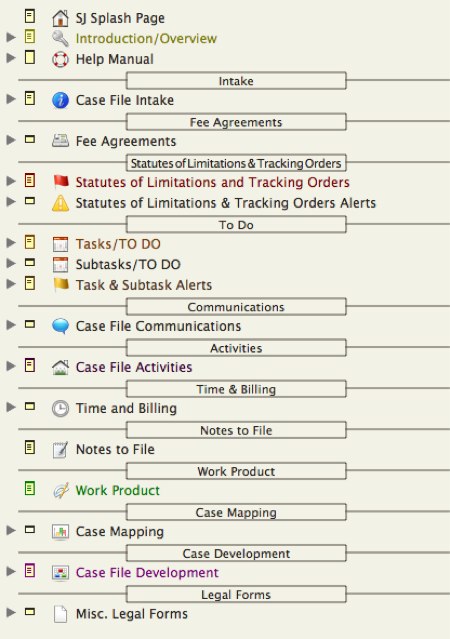450x639 pixels.
Task: Expand the Fee Agreements disclosure triangle
Action: [11, 140]
